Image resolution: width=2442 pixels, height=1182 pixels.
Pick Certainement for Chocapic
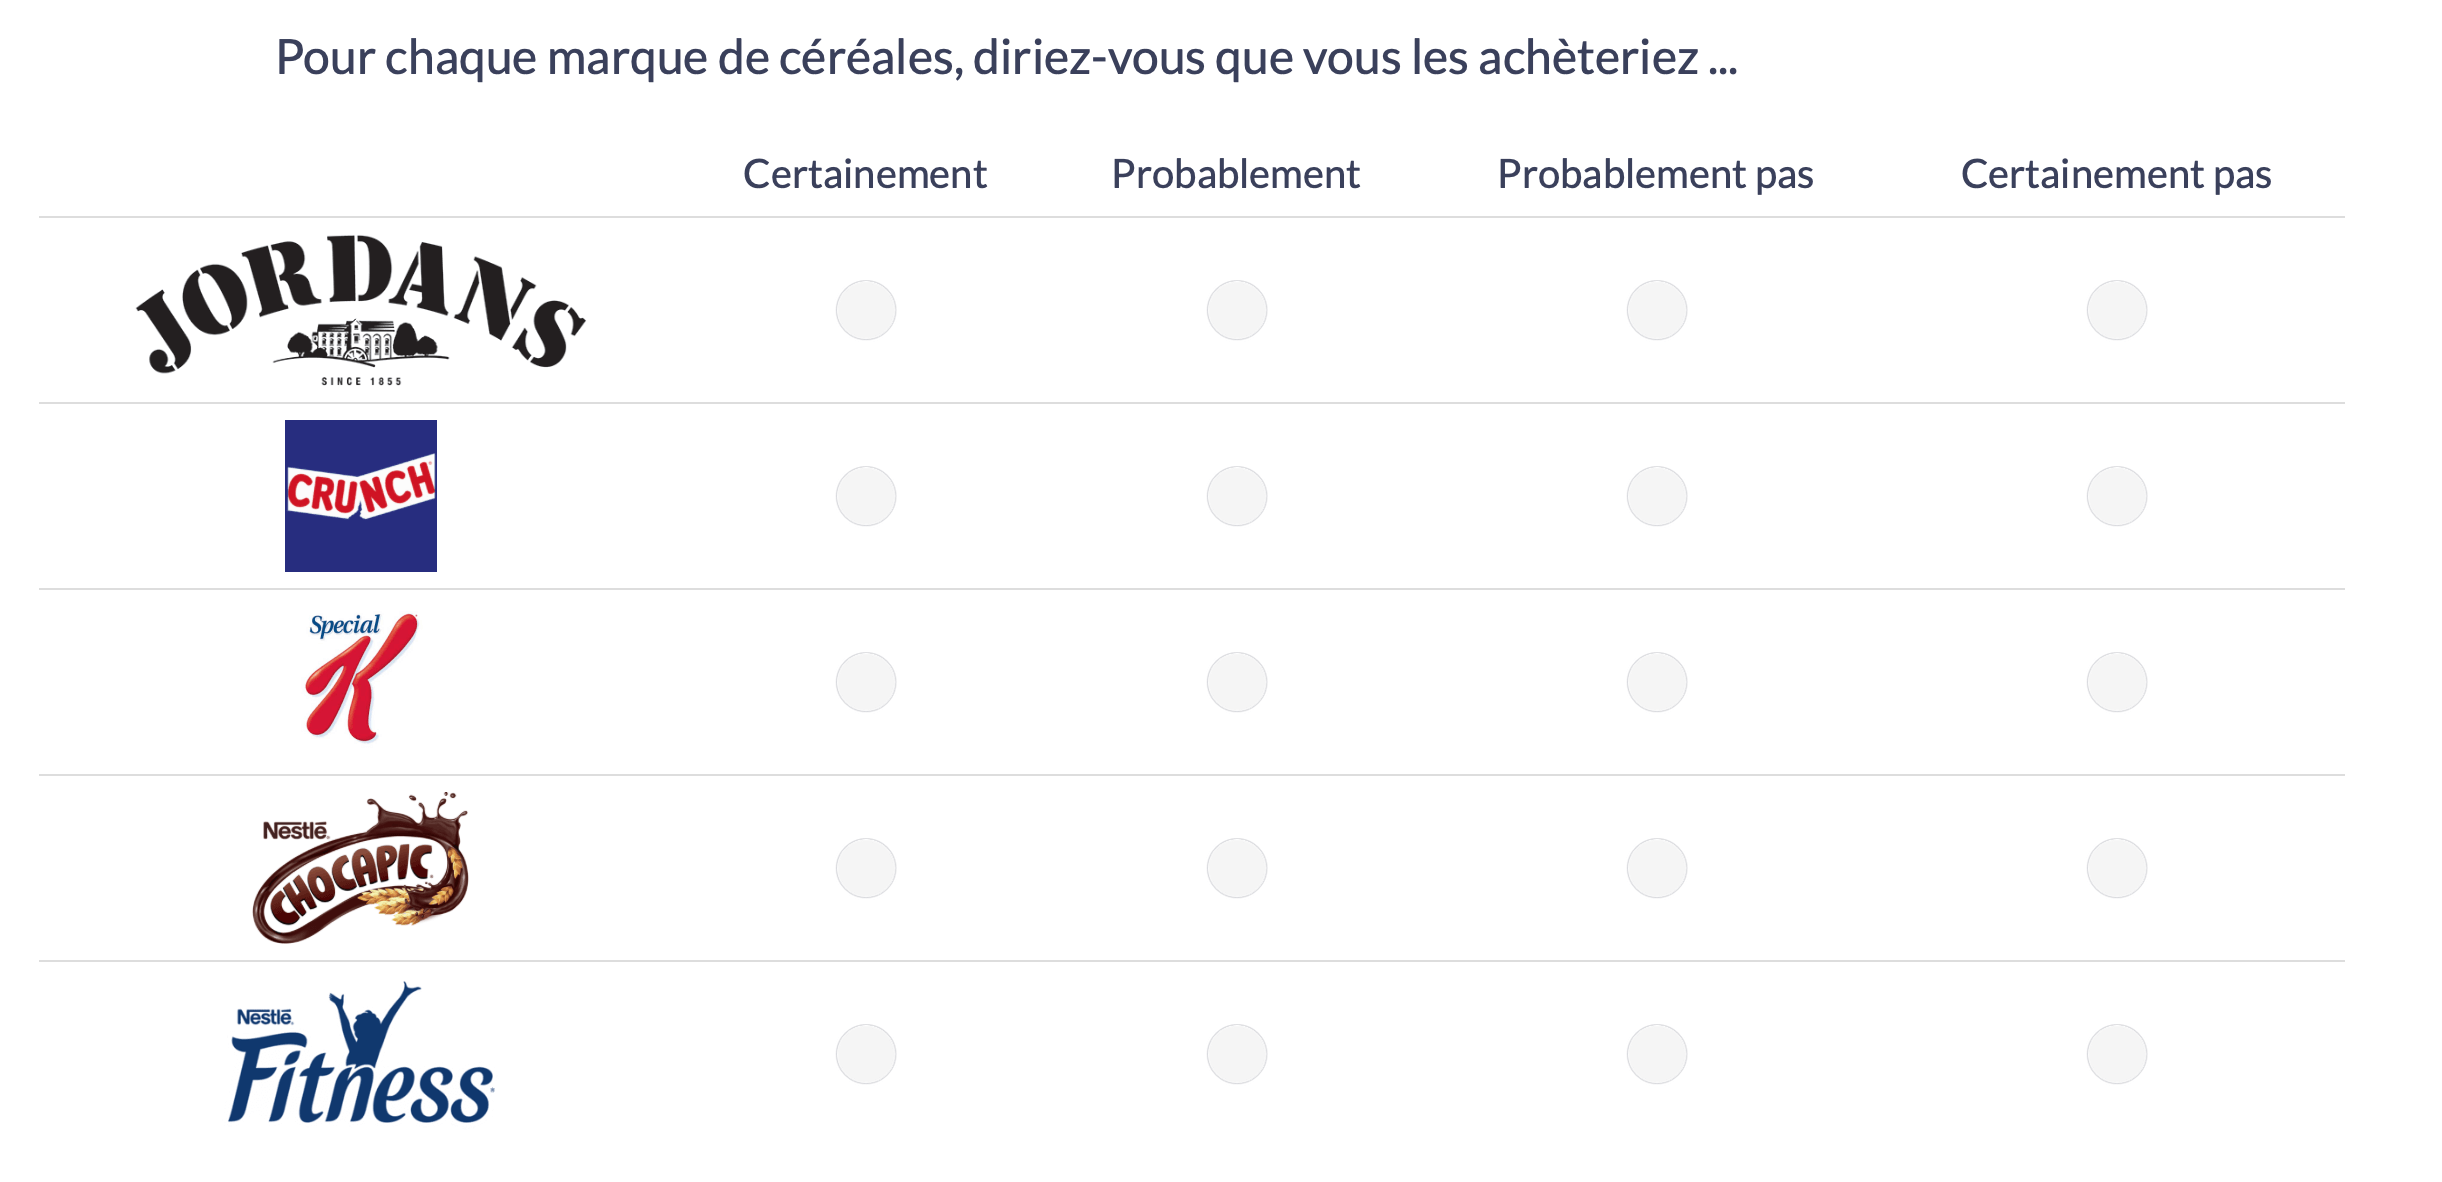[866, 868]
